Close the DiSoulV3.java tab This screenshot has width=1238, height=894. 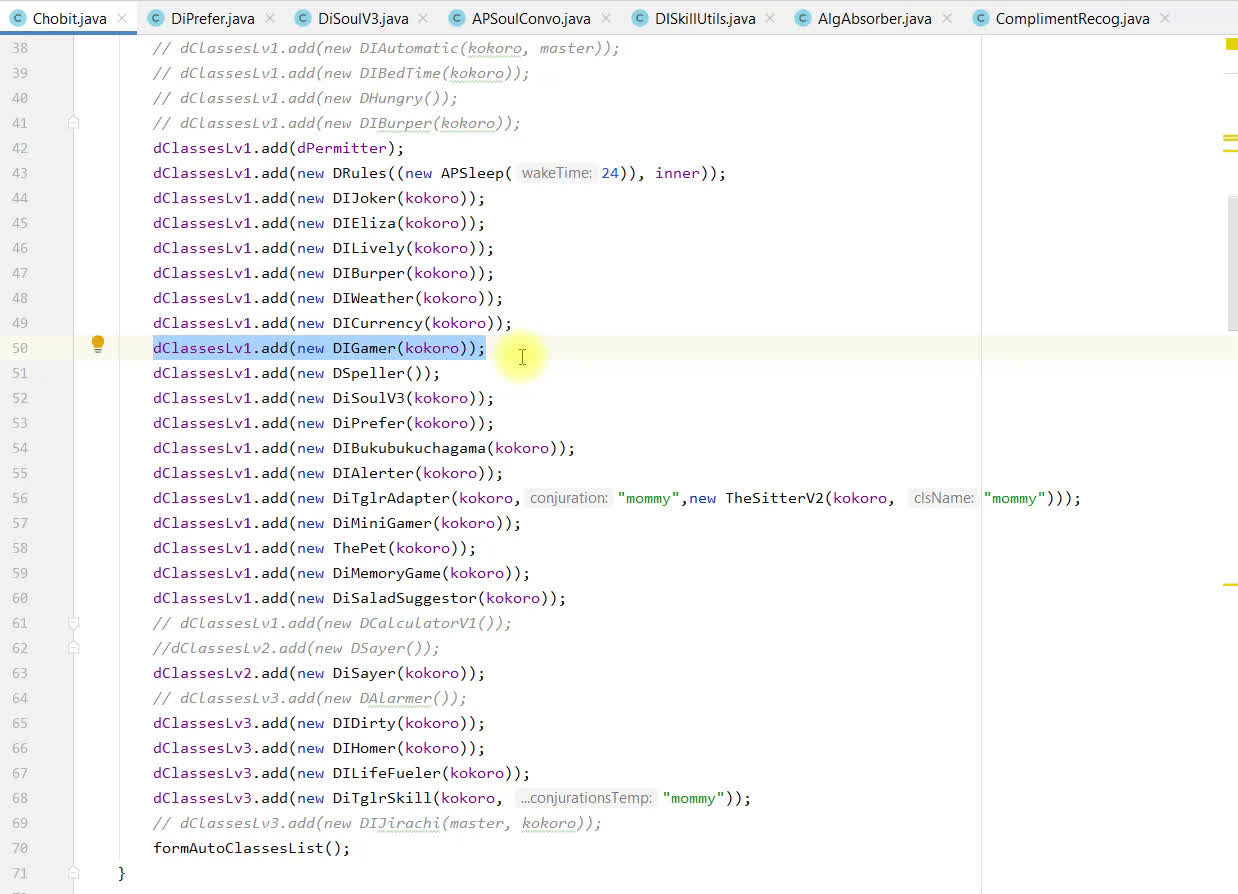(424, 19)
